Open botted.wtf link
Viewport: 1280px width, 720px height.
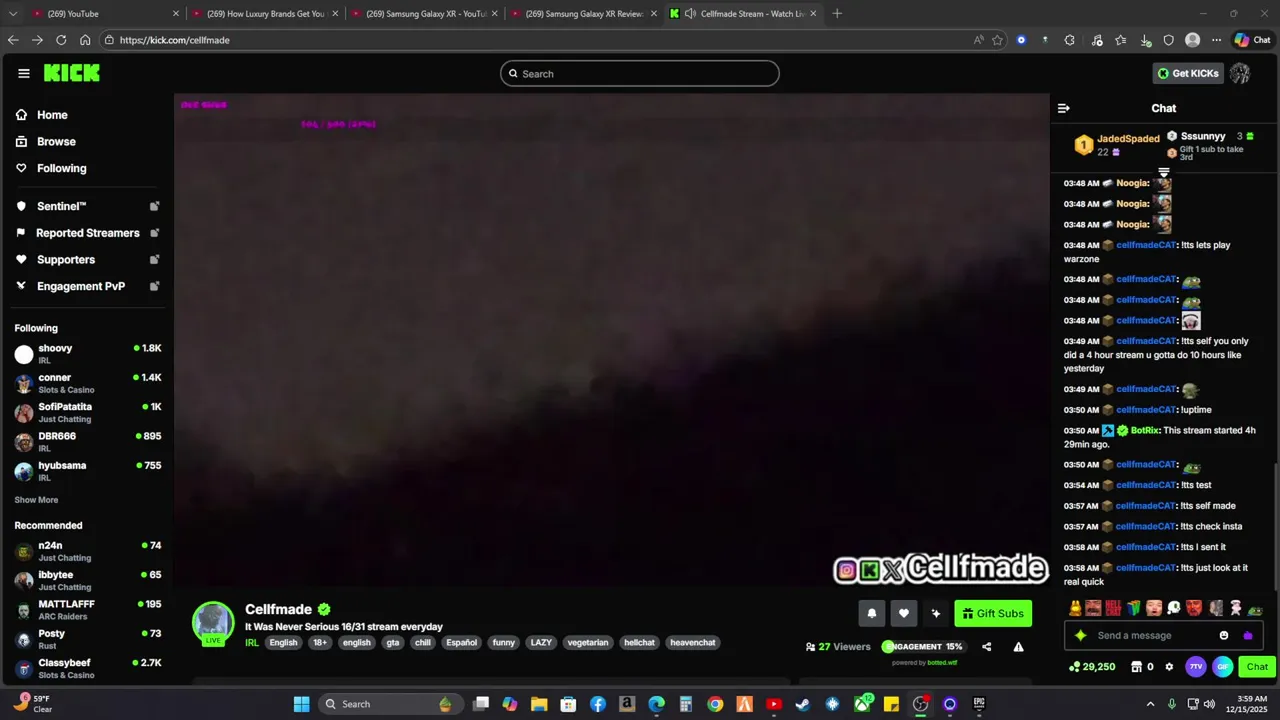[942, 662]
